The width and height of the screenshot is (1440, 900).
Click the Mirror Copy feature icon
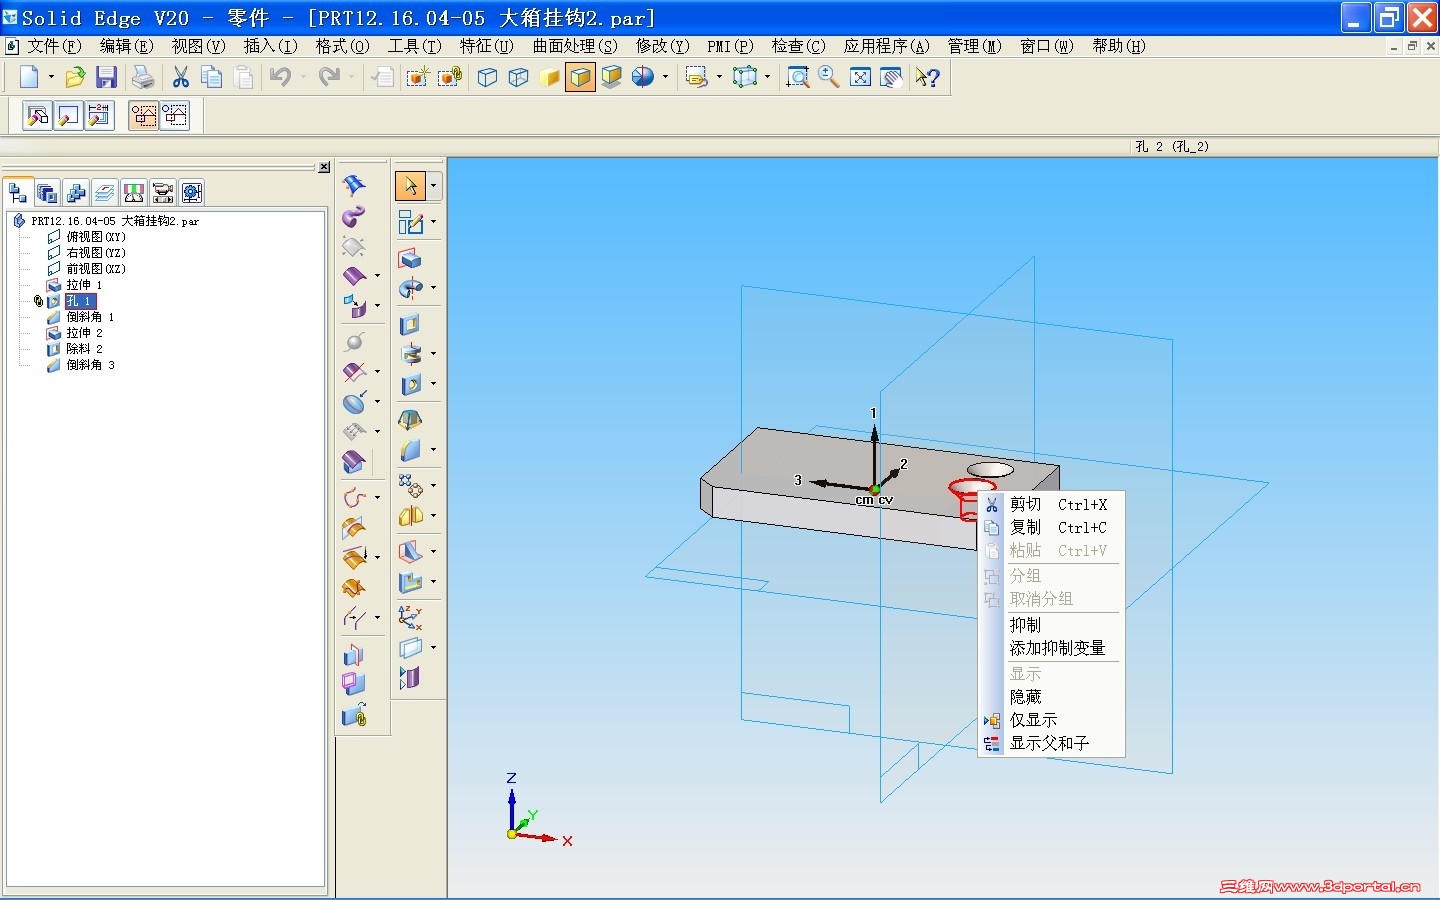coord(410,516)
